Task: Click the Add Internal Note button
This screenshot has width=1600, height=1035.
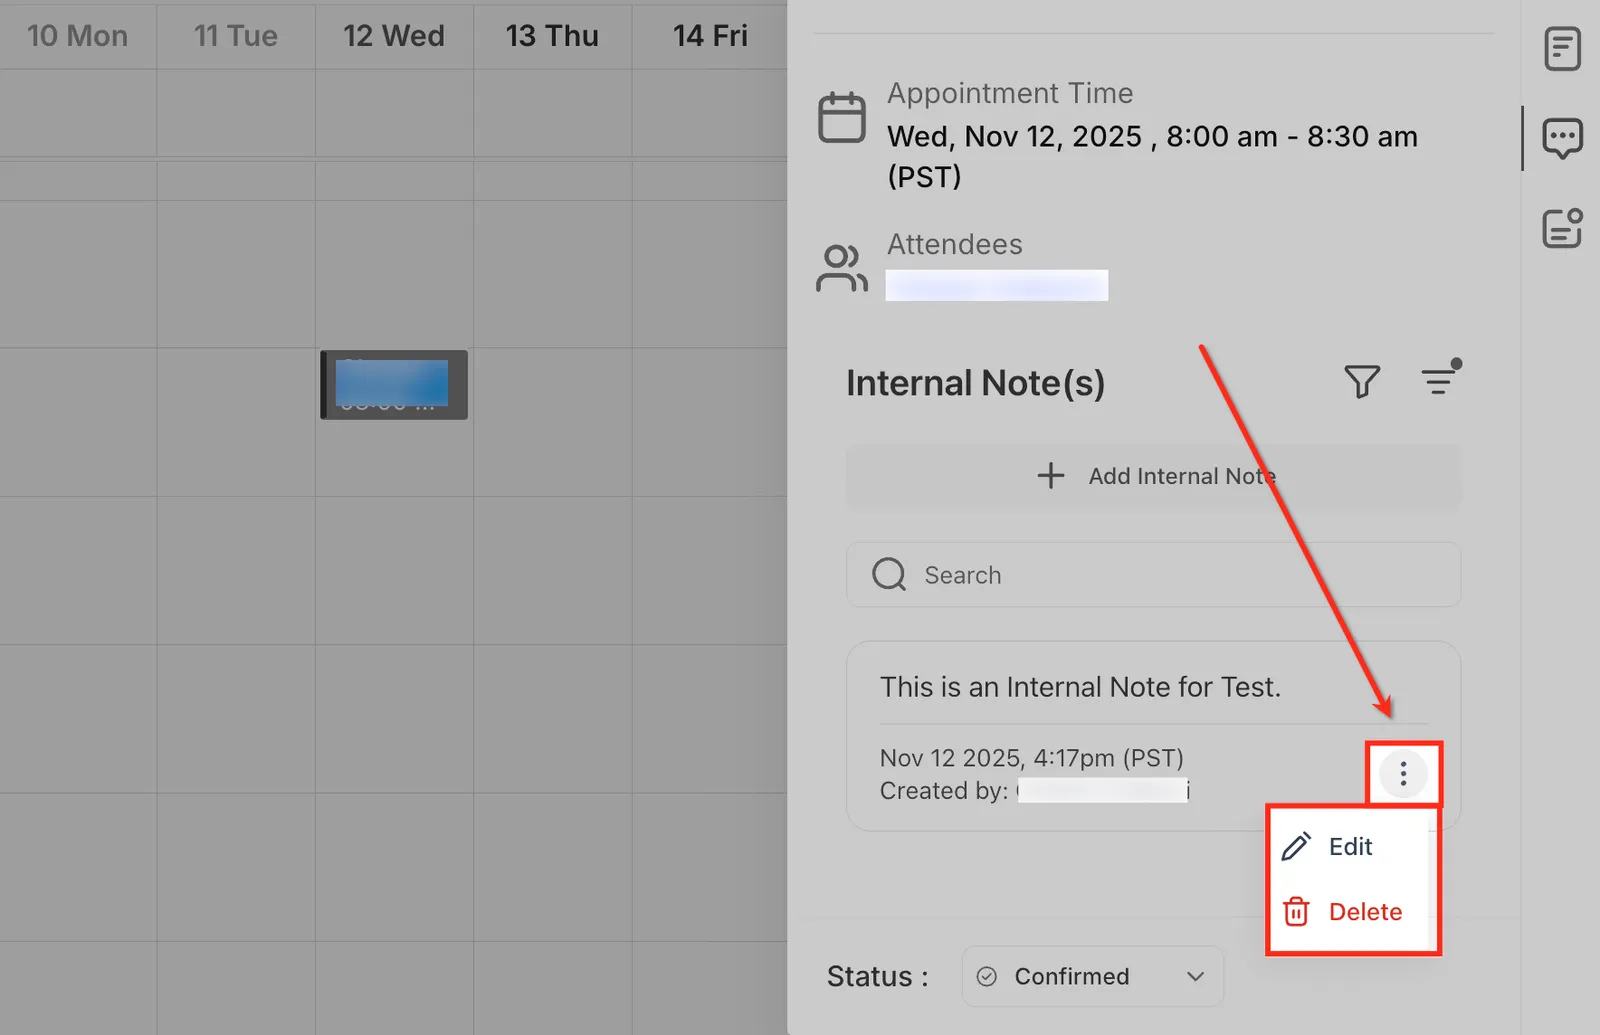Action: (1153, 476)
